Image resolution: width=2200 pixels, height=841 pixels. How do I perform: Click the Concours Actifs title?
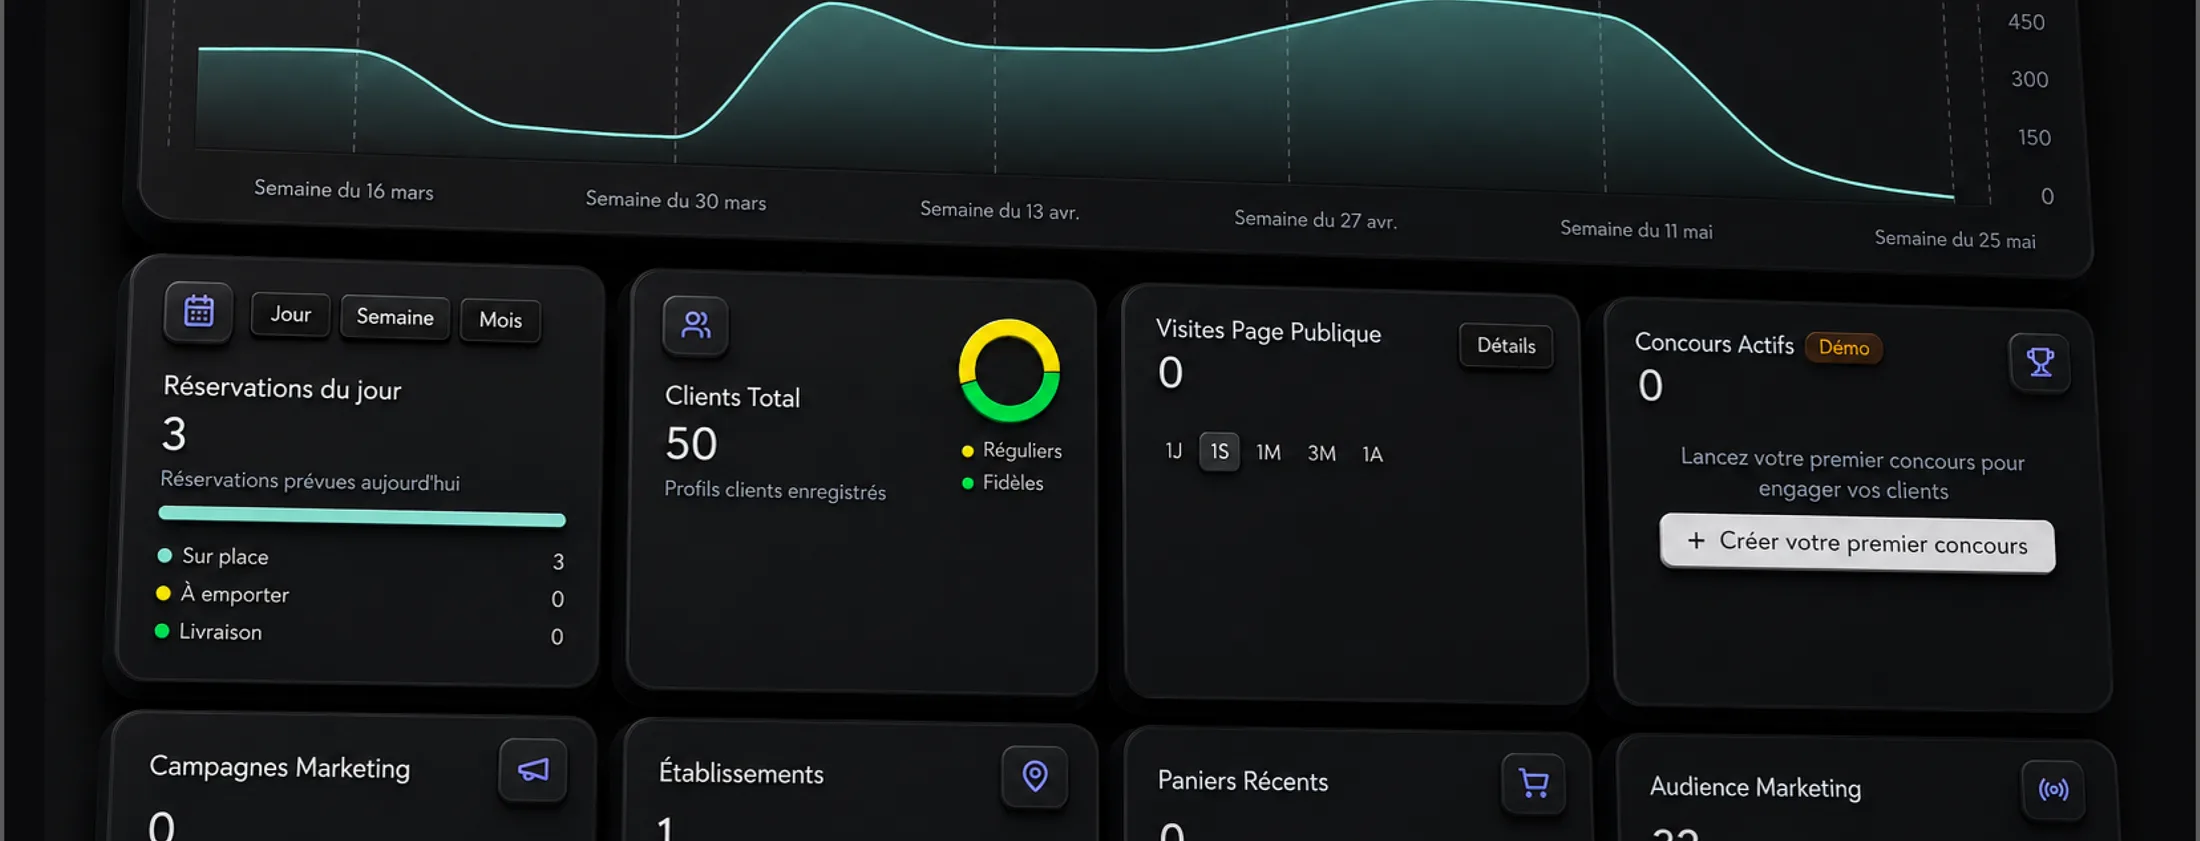click(x=1714, y=344)
